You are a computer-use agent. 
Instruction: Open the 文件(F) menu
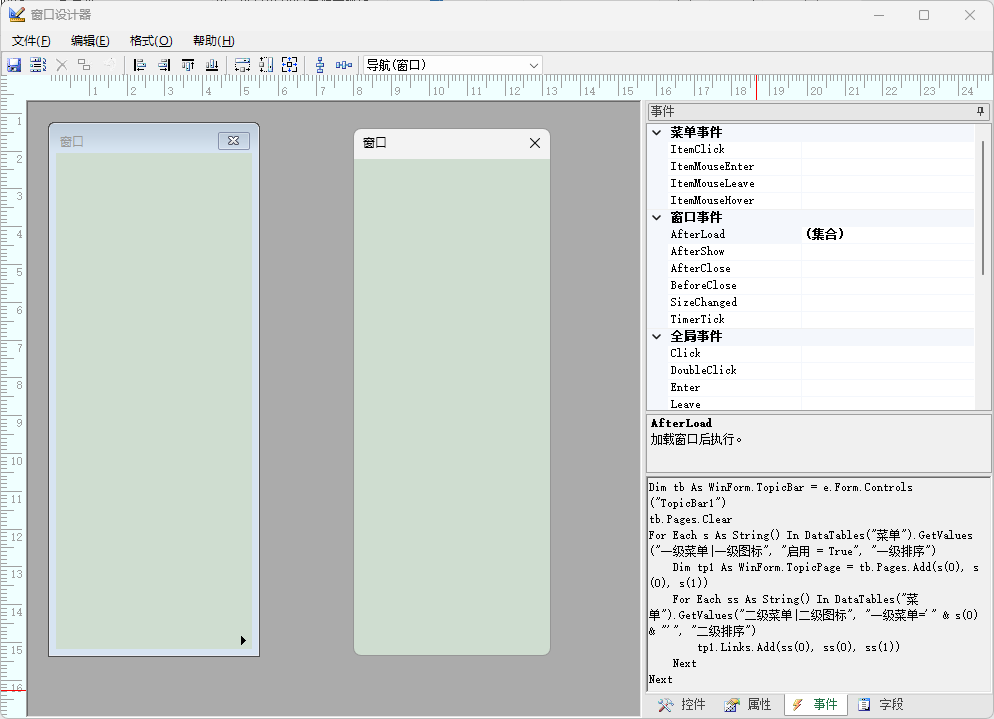31,41
